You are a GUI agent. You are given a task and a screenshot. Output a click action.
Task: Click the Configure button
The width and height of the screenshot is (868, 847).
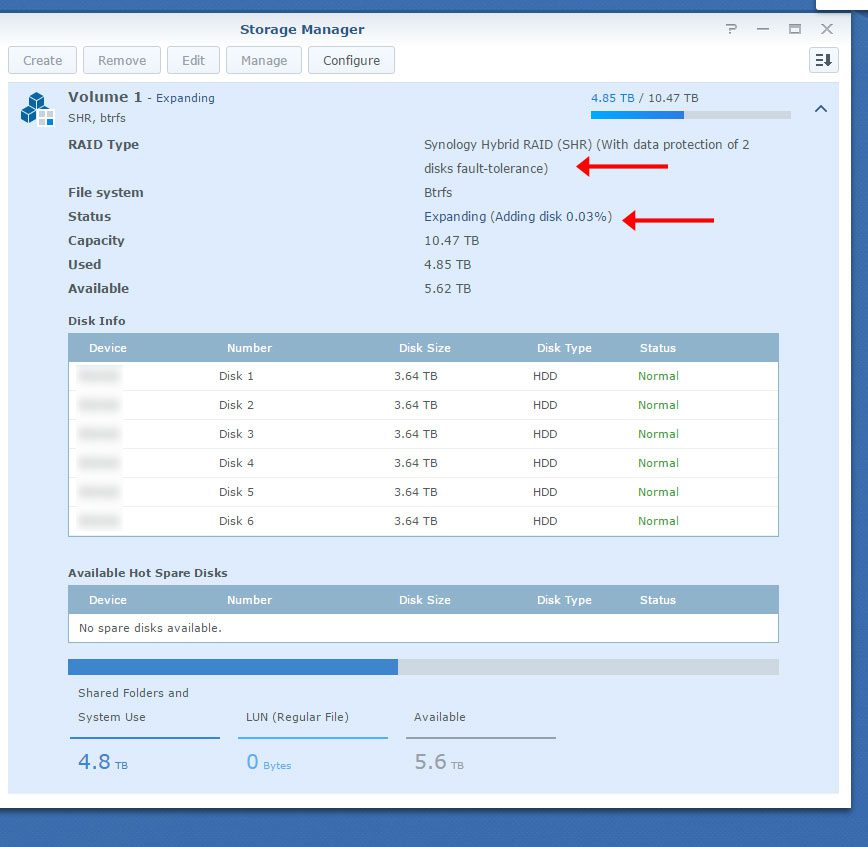[x=351, y=60]
